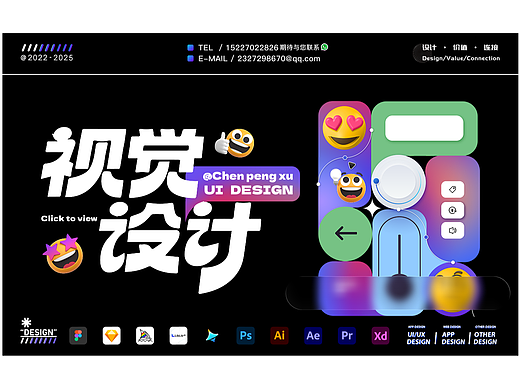Click the "@Chen peng xu" label
520x390 pixels.
pos(248,176)
